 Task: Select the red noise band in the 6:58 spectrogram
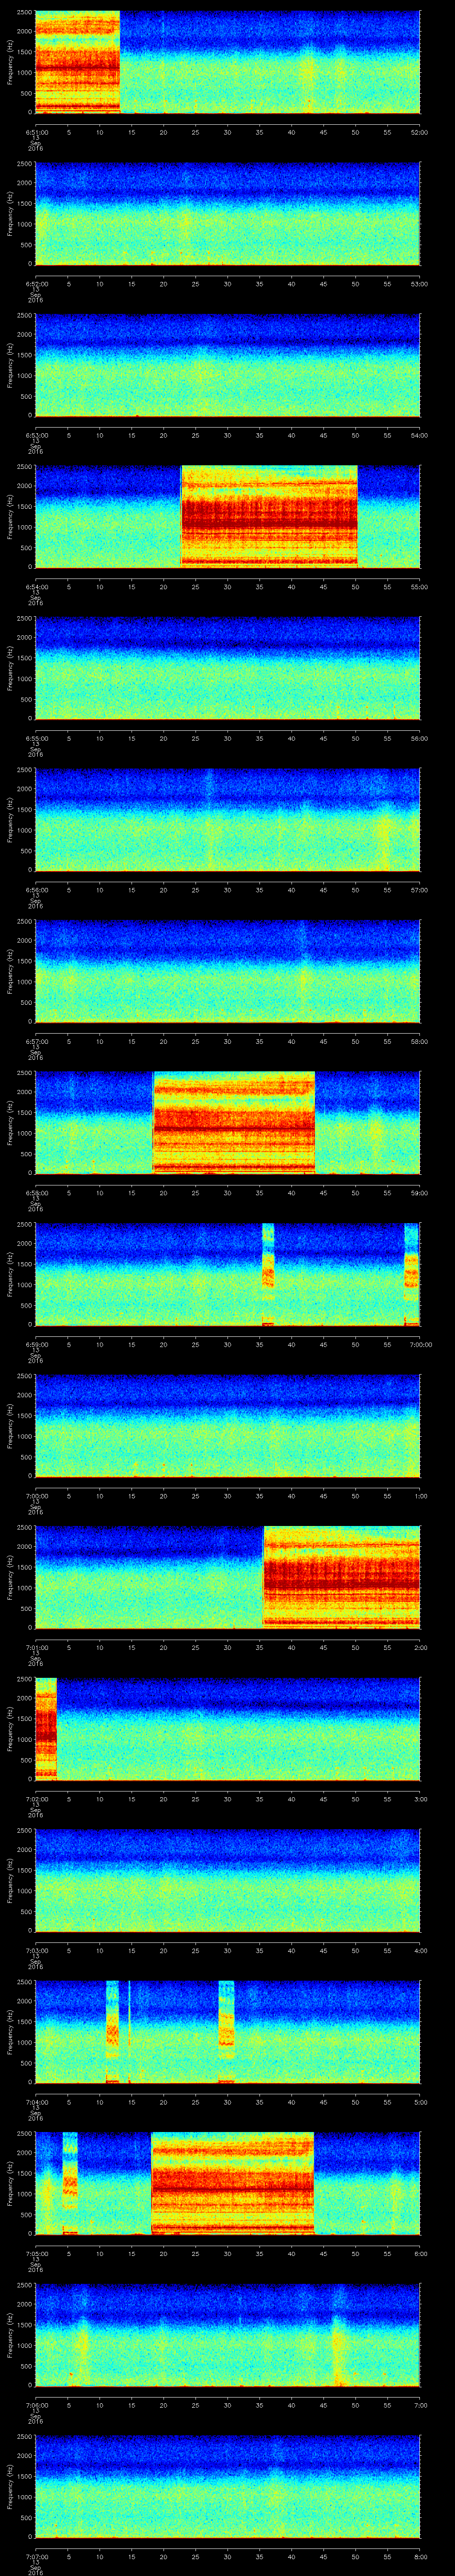(233, 1121)
